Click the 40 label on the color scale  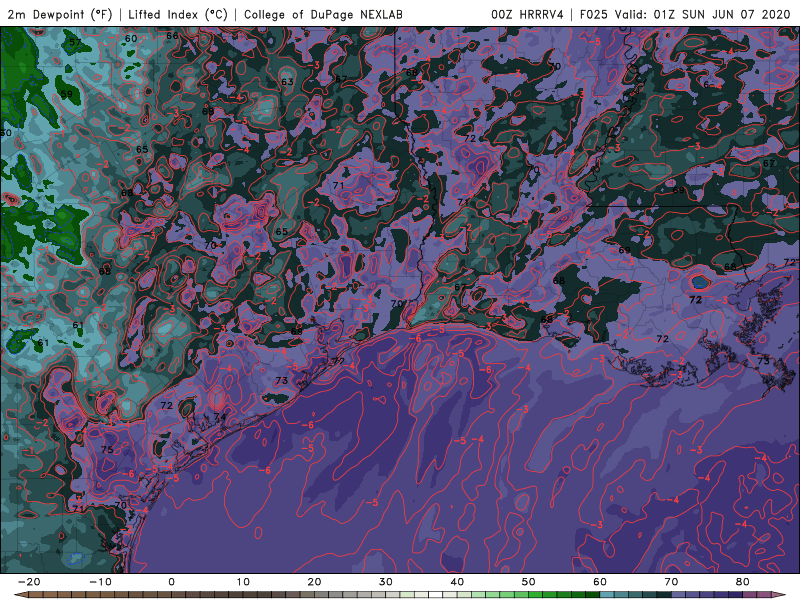[457, 582]
